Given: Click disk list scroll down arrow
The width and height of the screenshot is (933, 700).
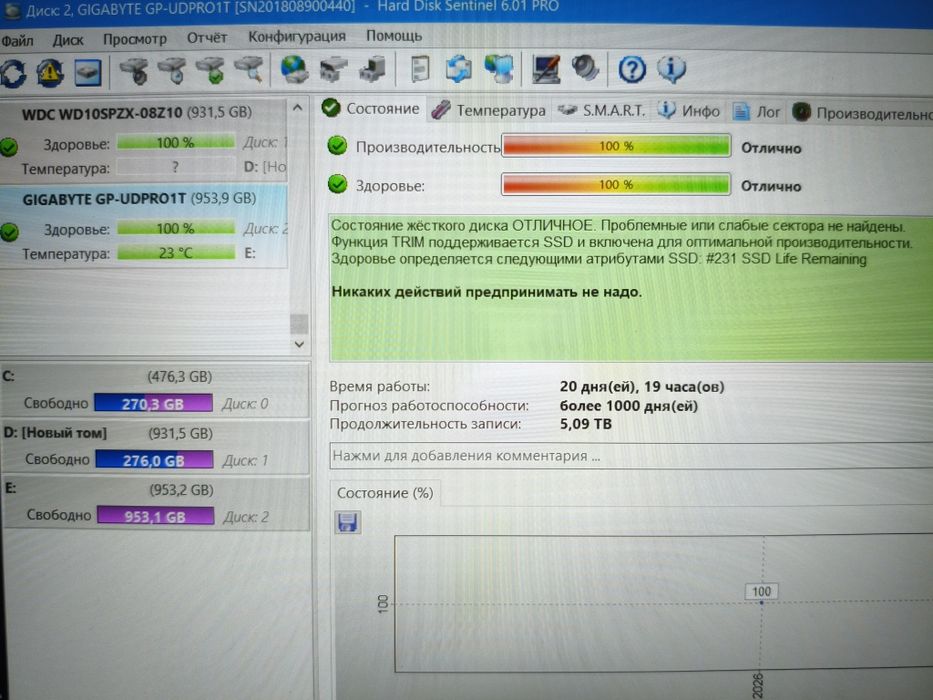Looking at the screenshot, I should coord(299,344).
